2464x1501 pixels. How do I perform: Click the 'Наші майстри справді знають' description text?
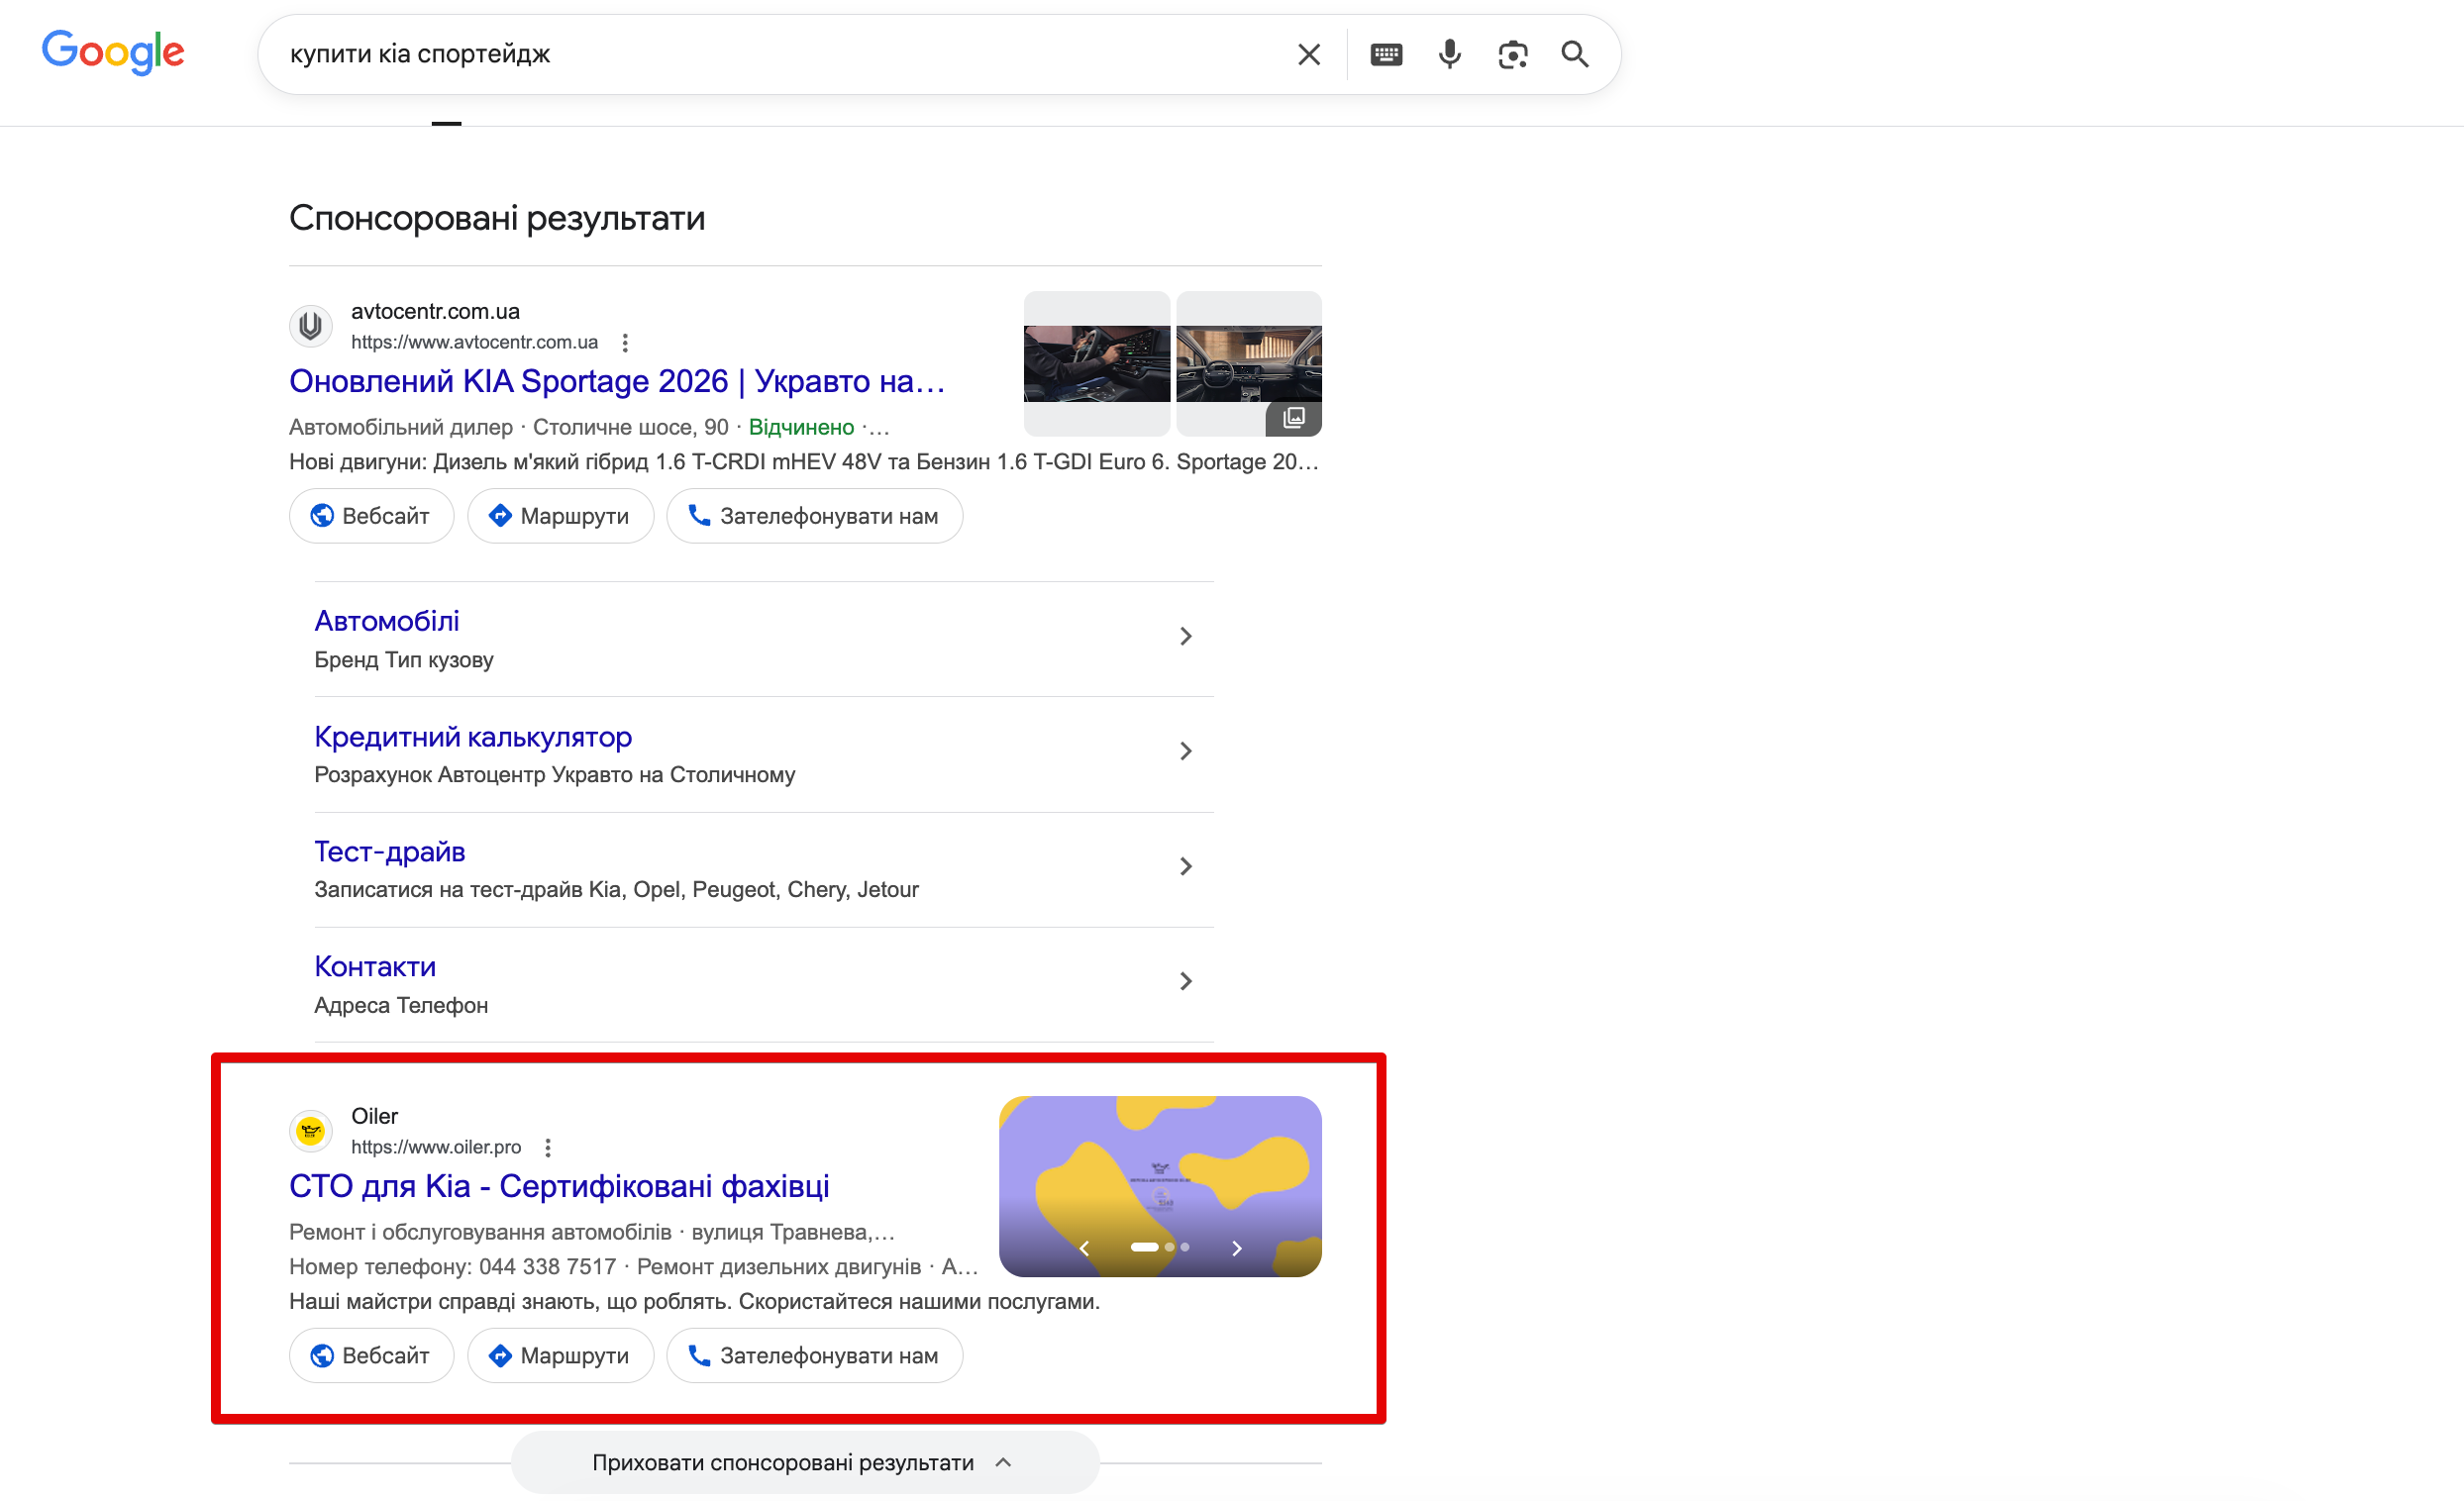tap(694, 1302)
